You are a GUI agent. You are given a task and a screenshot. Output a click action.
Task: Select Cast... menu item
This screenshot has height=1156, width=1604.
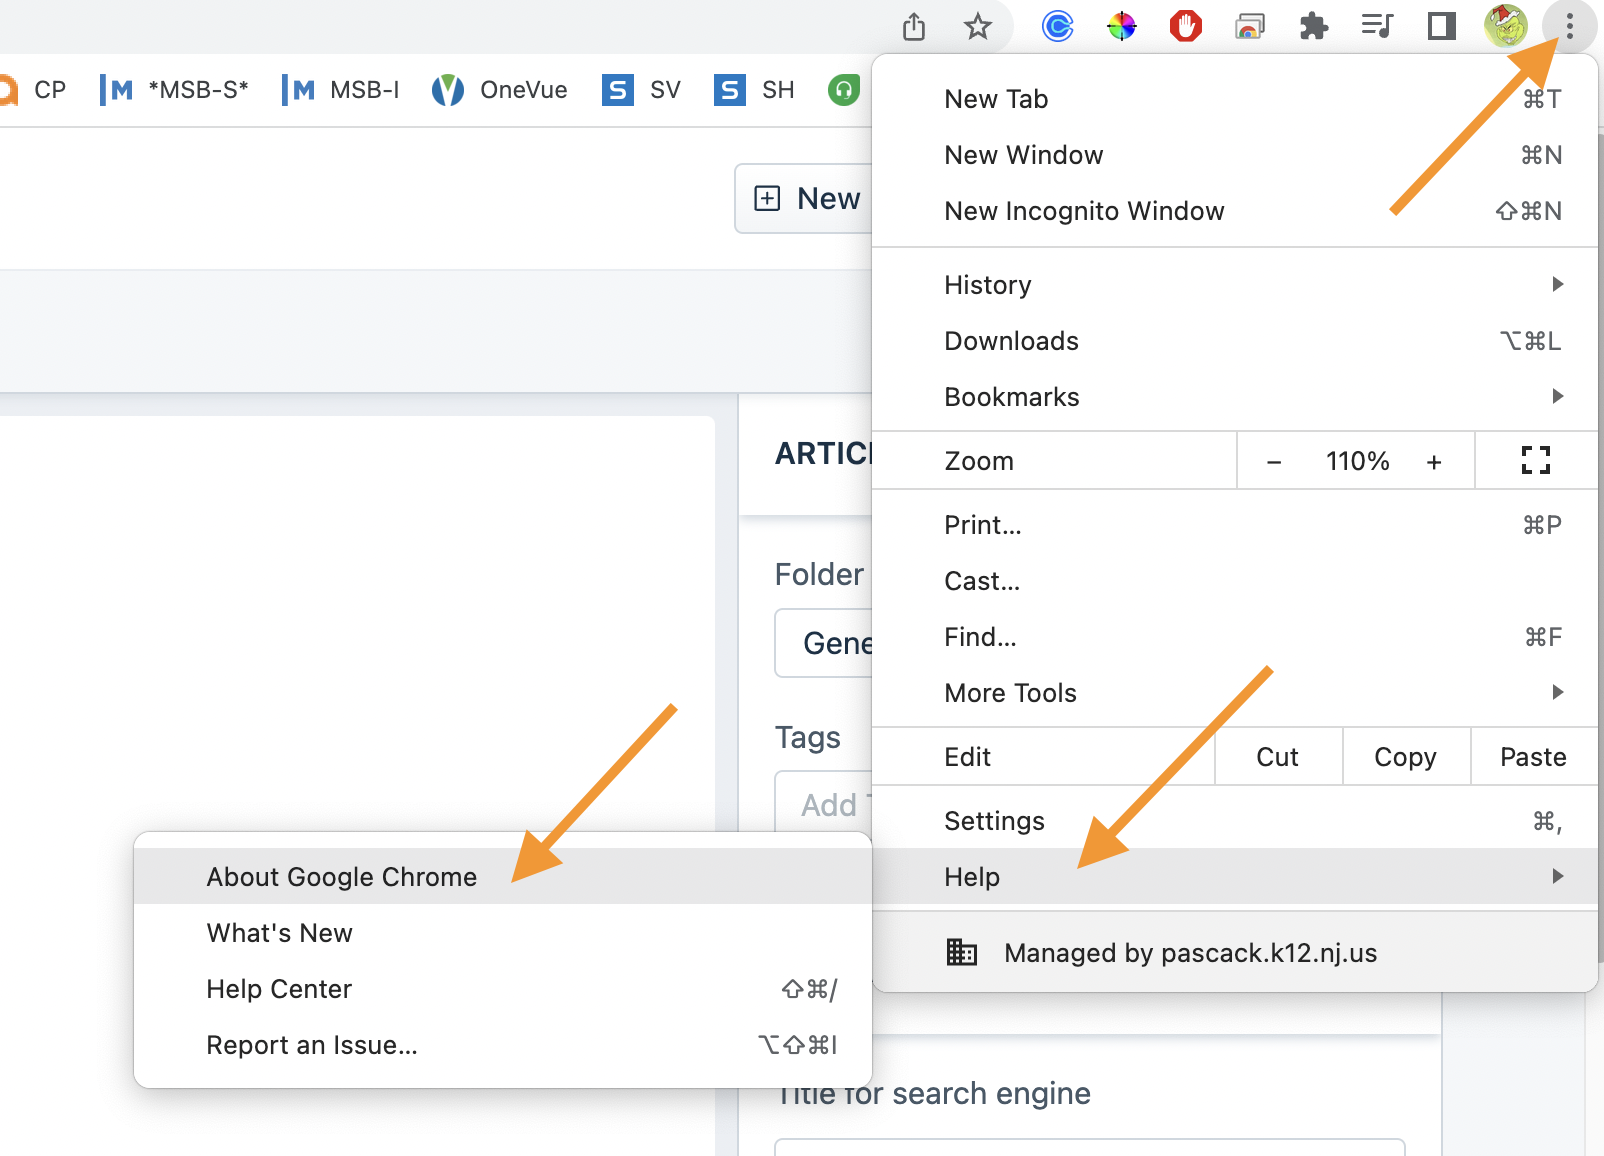point(1235,581)
